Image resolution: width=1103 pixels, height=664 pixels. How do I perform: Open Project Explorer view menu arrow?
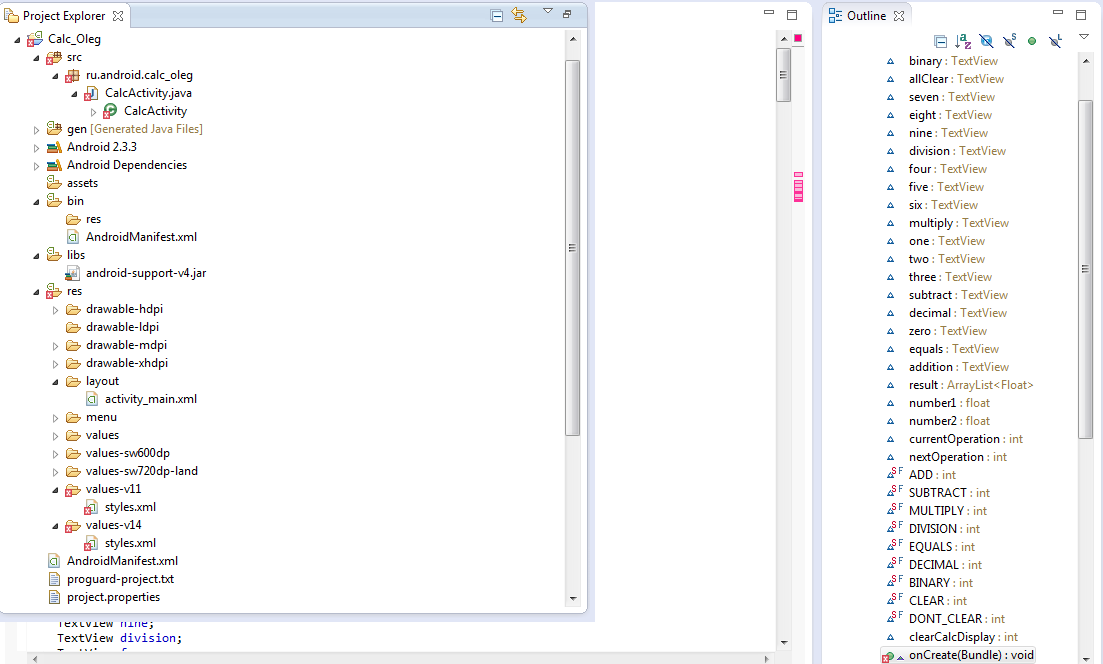(548, 11)
